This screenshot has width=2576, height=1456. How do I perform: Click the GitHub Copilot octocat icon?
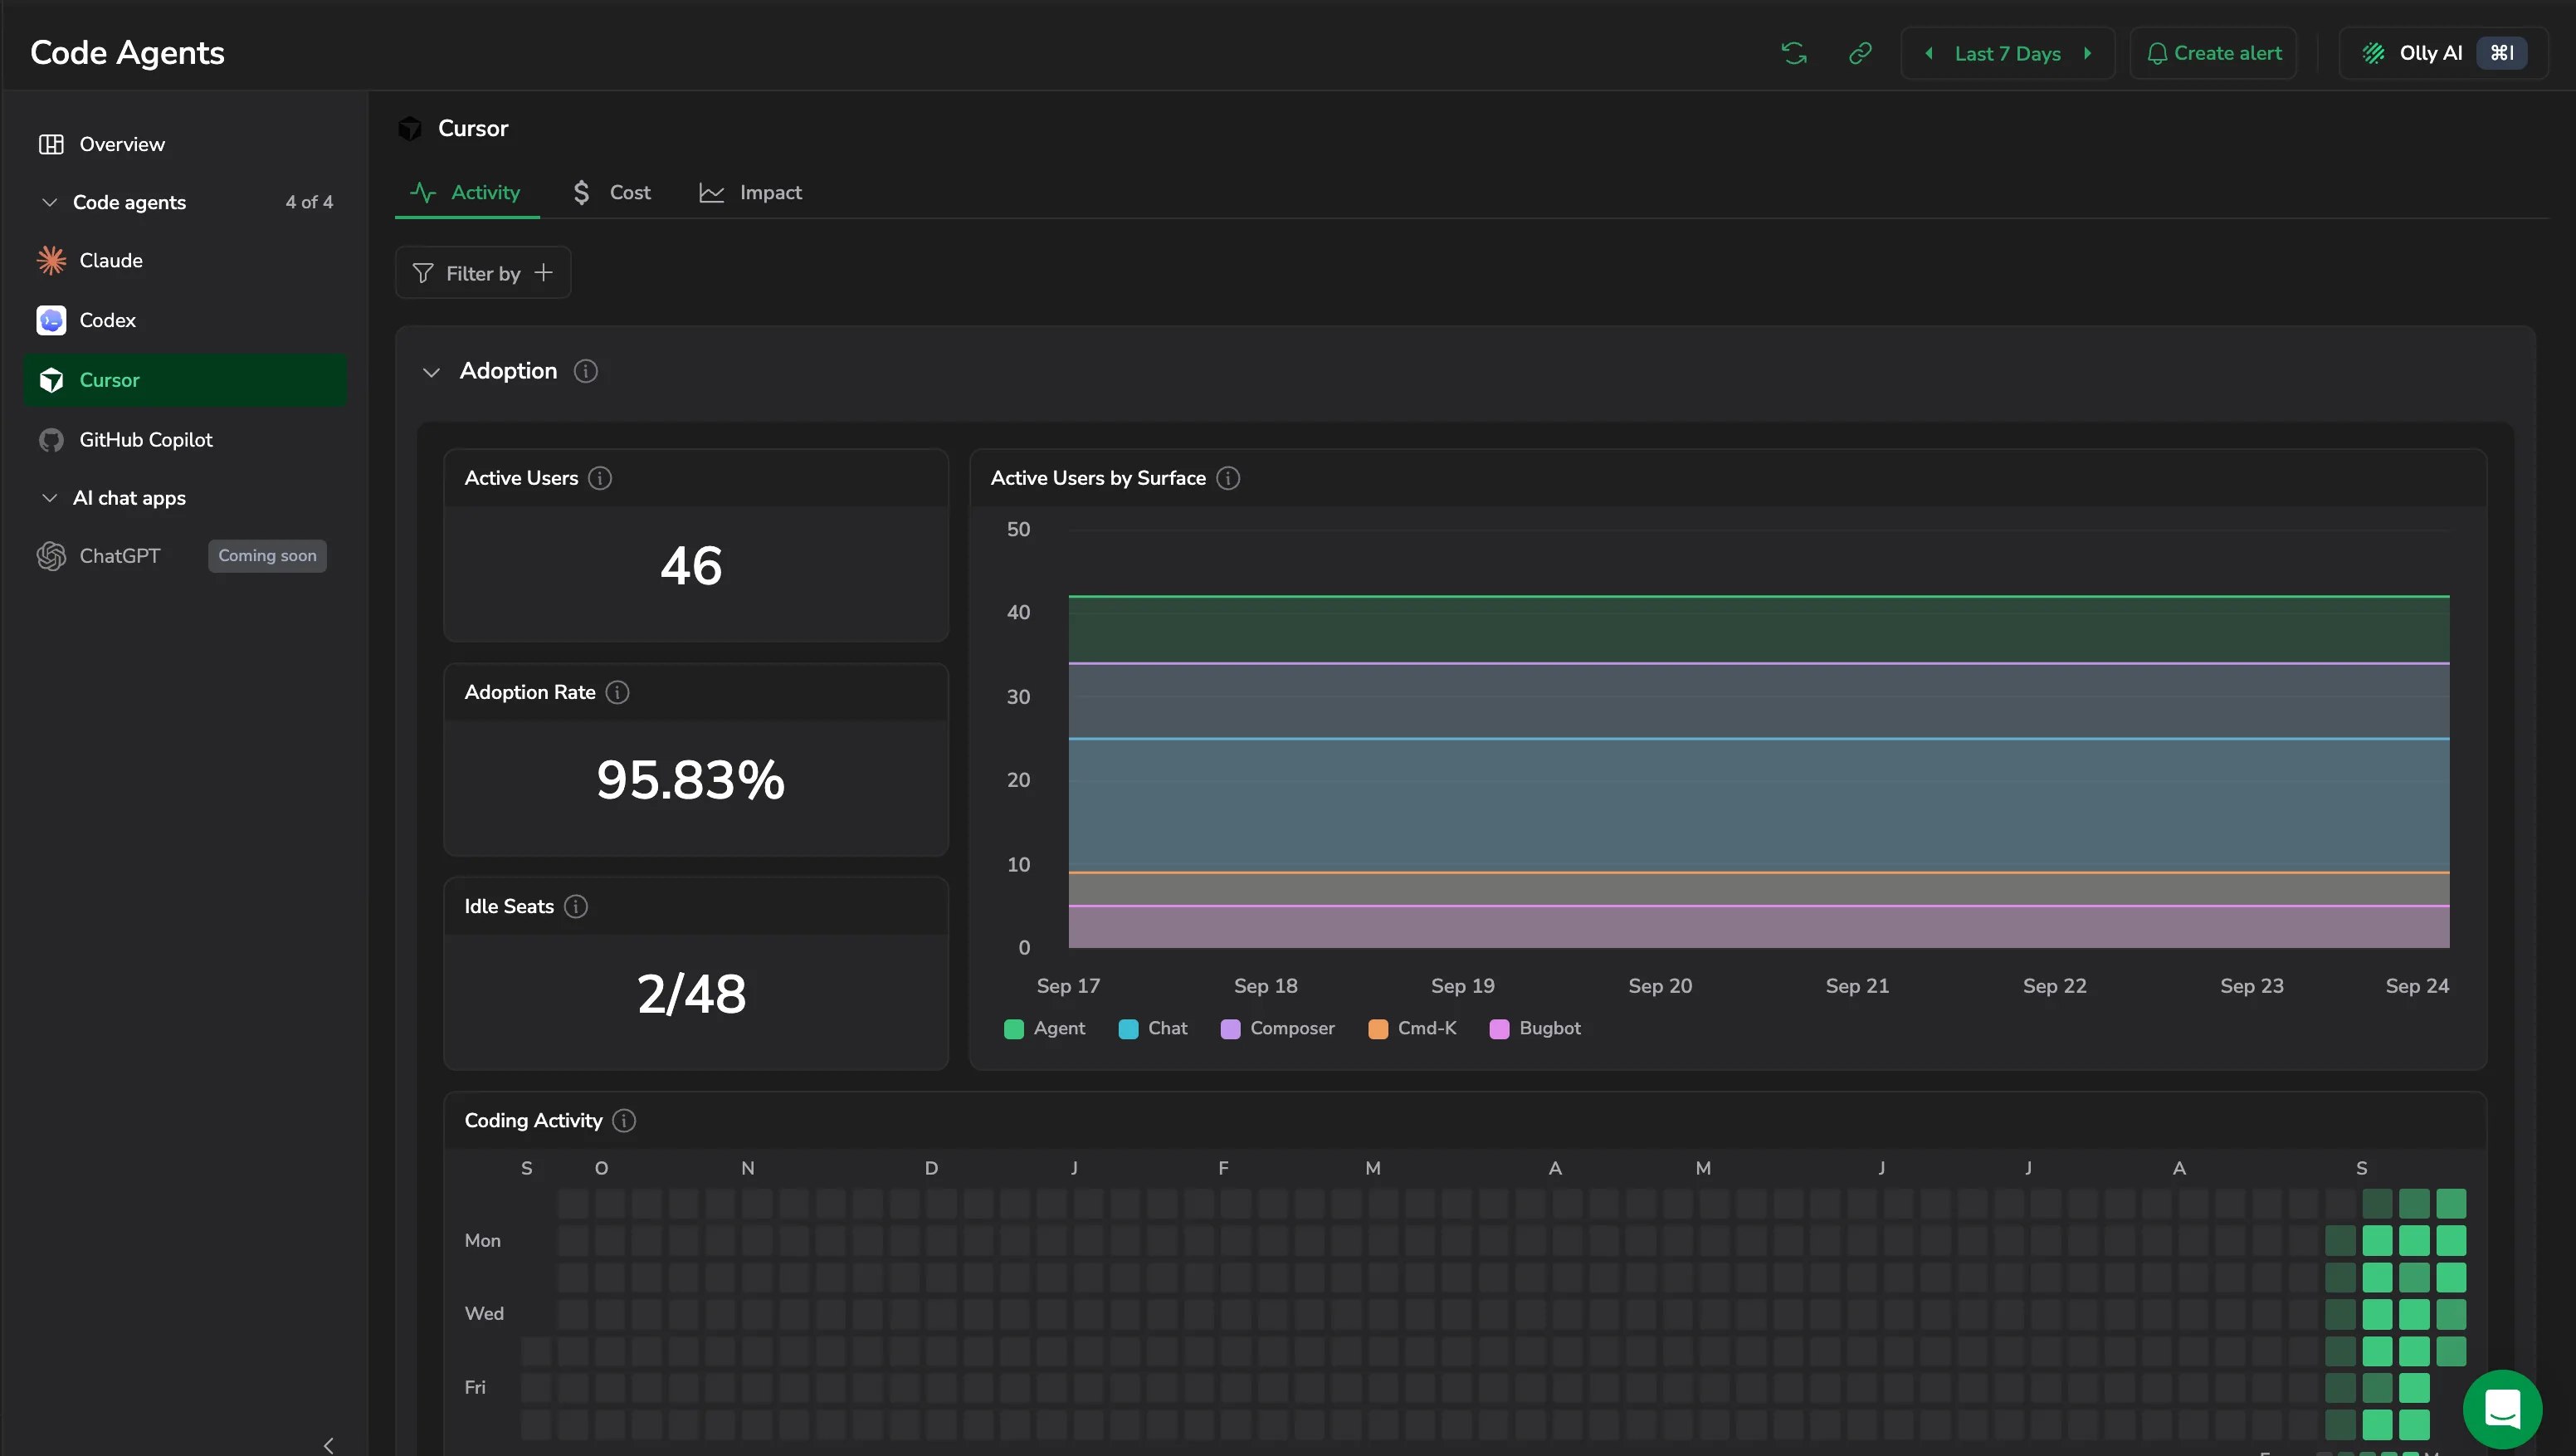tap(51, 440)
